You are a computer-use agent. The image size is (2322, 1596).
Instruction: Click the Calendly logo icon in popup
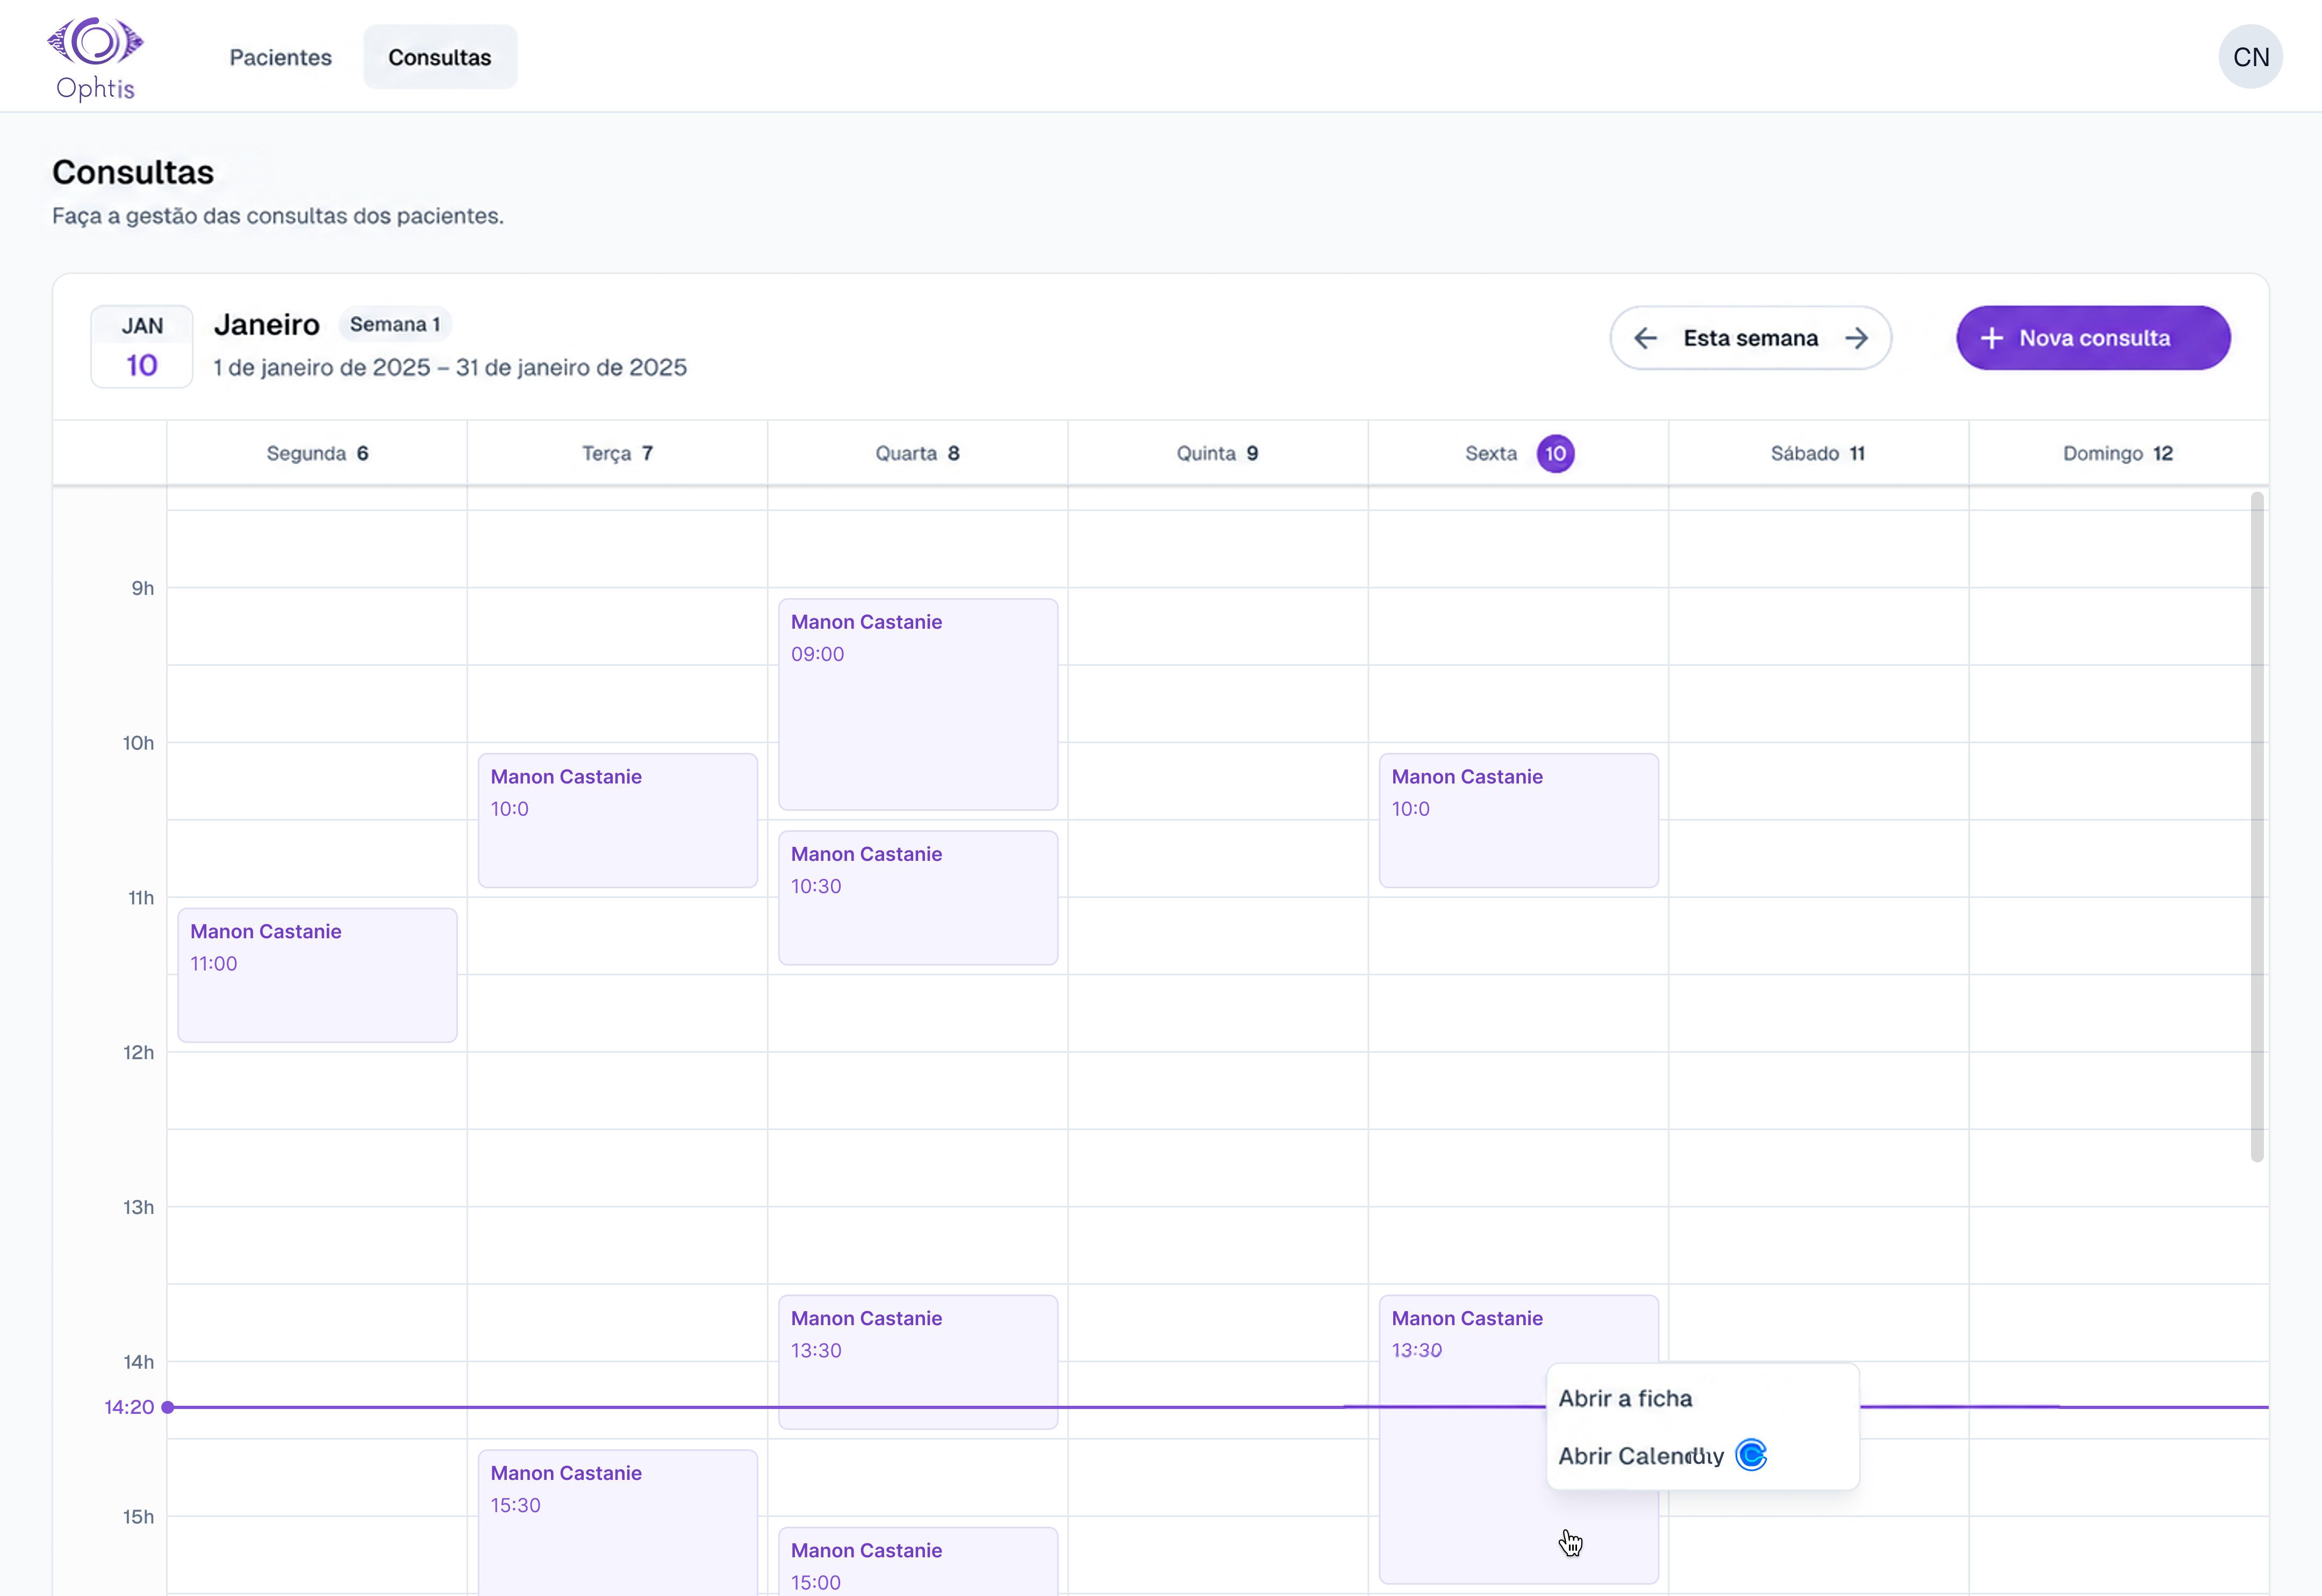(x=1751, y=1455)
